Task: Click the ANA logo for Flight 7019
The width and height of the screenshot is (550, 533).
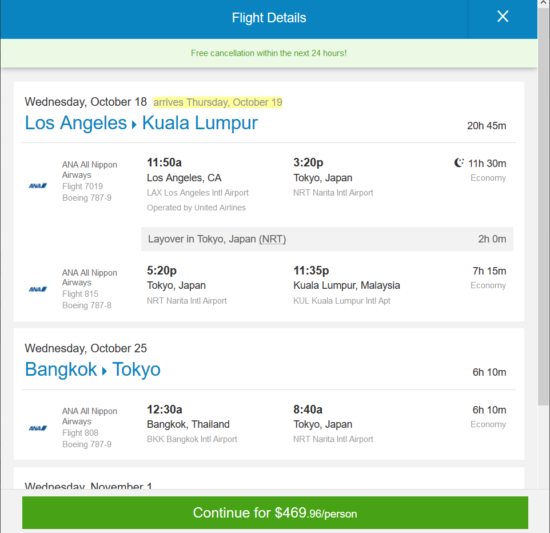Action: [x=38, y=185]
